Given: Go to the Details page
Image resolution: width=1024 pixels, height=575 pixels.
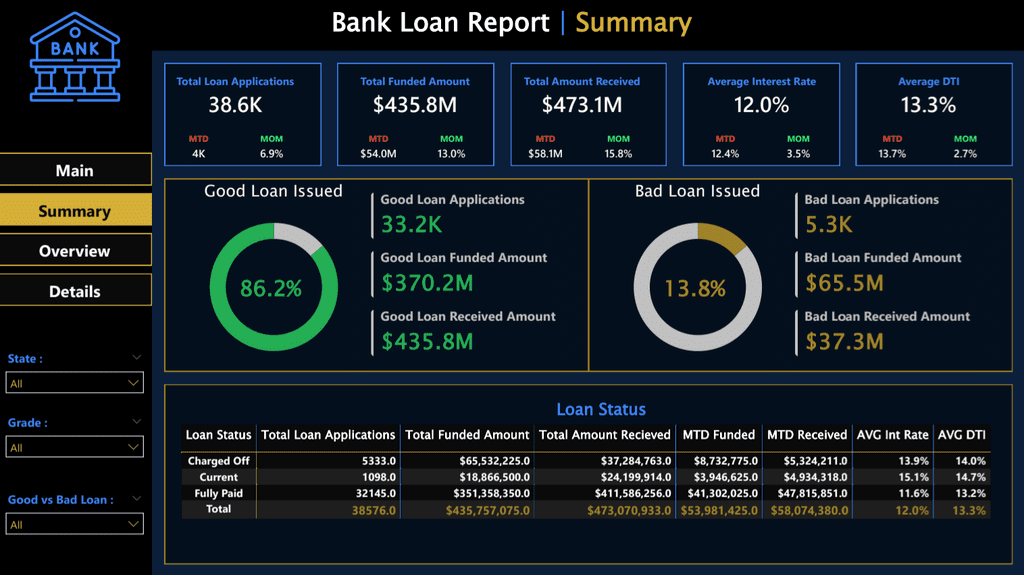Looking at the screenshot, I should (x=75, y=291).
